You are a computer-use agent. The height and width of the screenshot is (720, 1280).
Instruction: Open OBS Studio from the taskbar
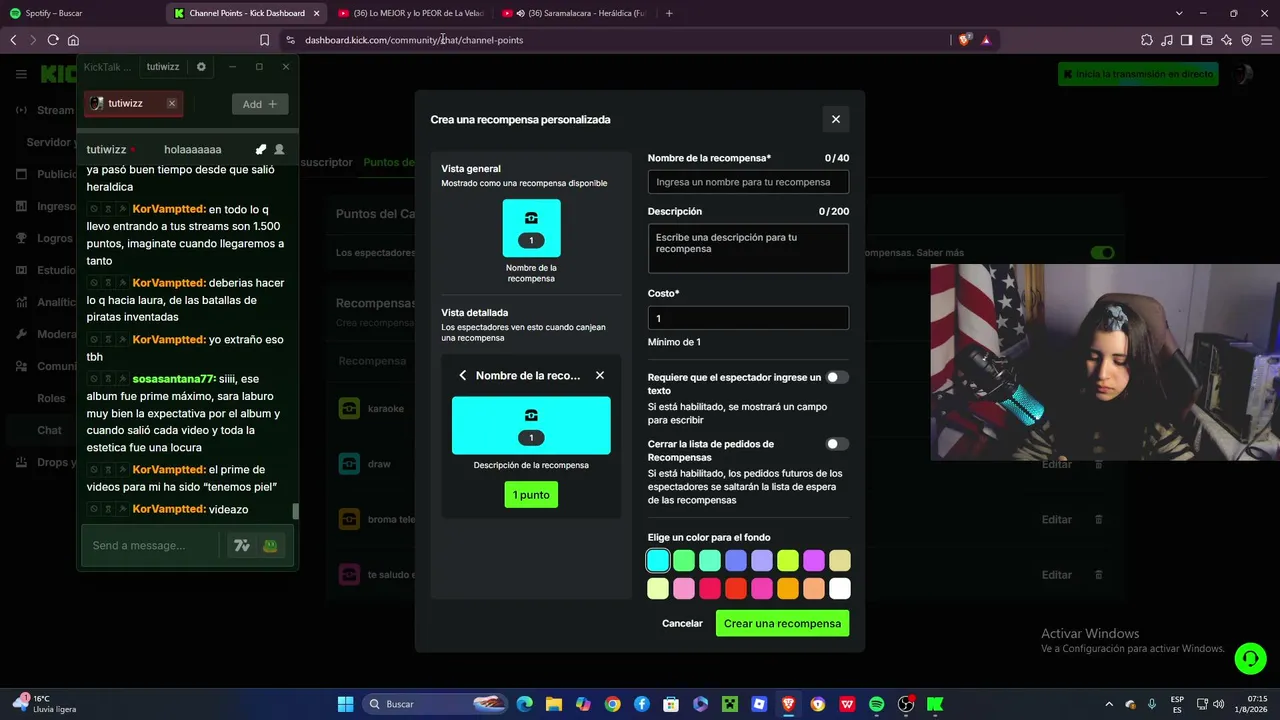click(906, 704)
